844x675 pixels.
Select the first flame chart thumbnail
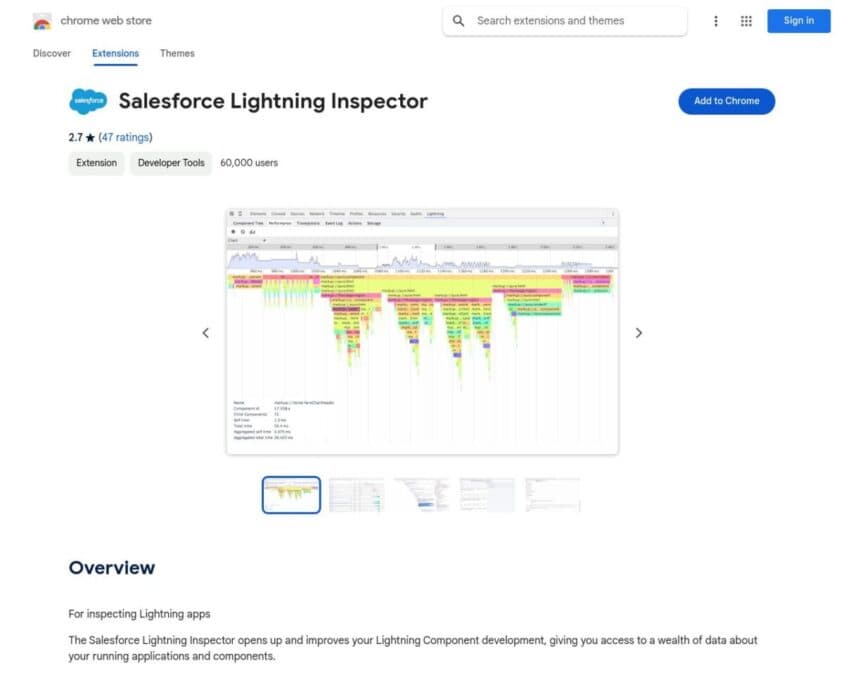coord(291,495)
